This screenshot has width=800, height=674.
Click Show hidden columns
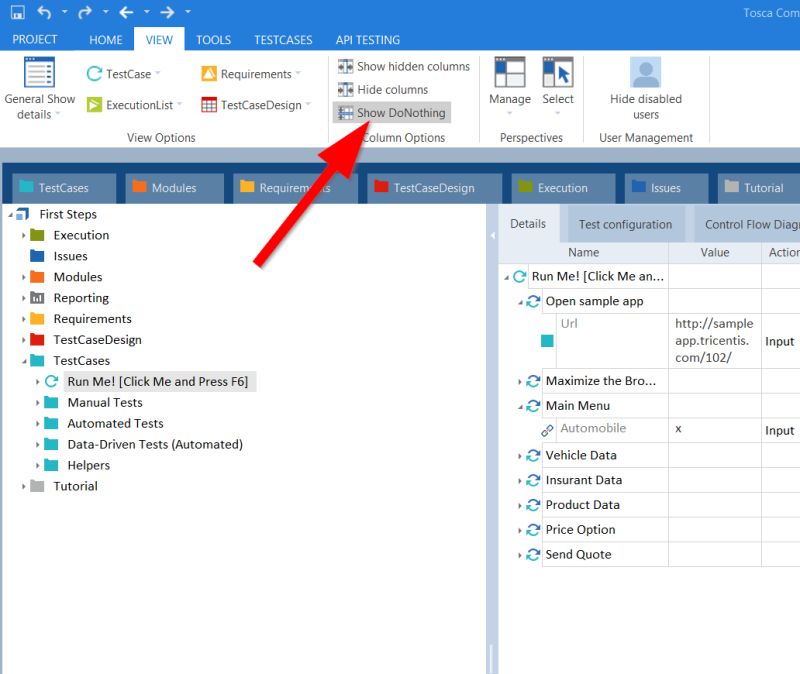[x=403, y=66]
